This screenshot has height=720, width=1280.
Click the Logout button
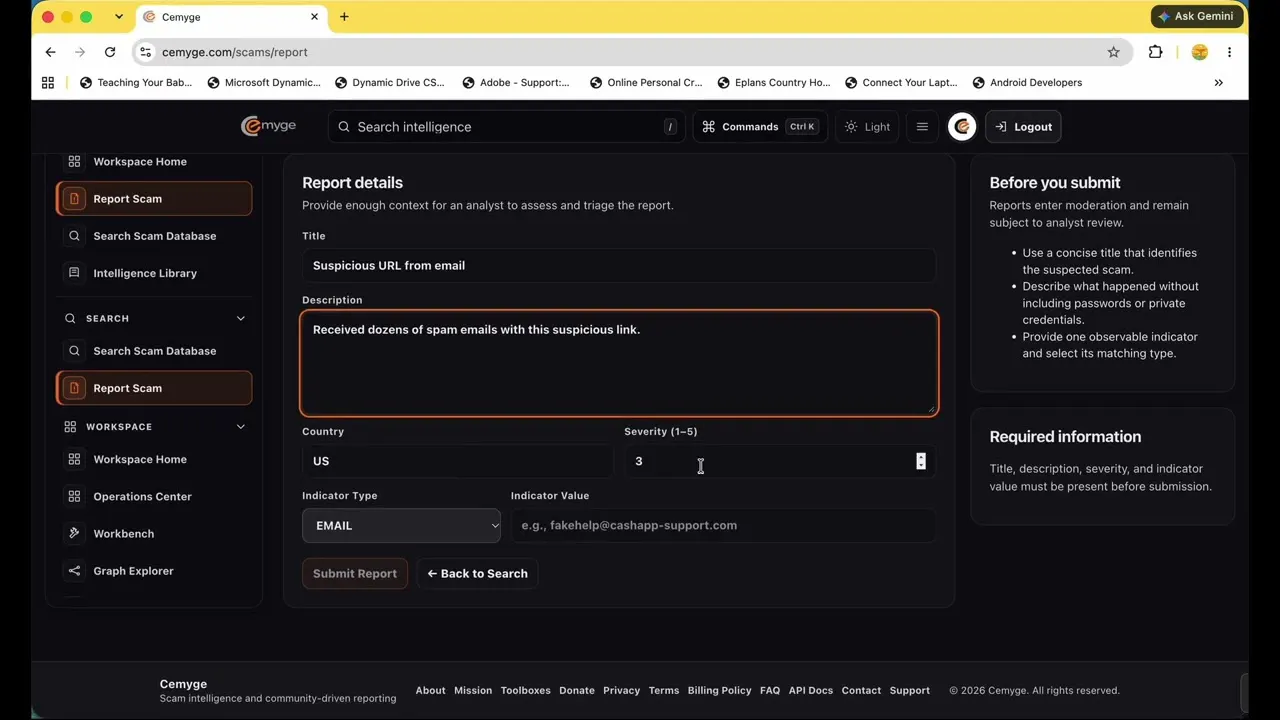[x=1023, y=127]
